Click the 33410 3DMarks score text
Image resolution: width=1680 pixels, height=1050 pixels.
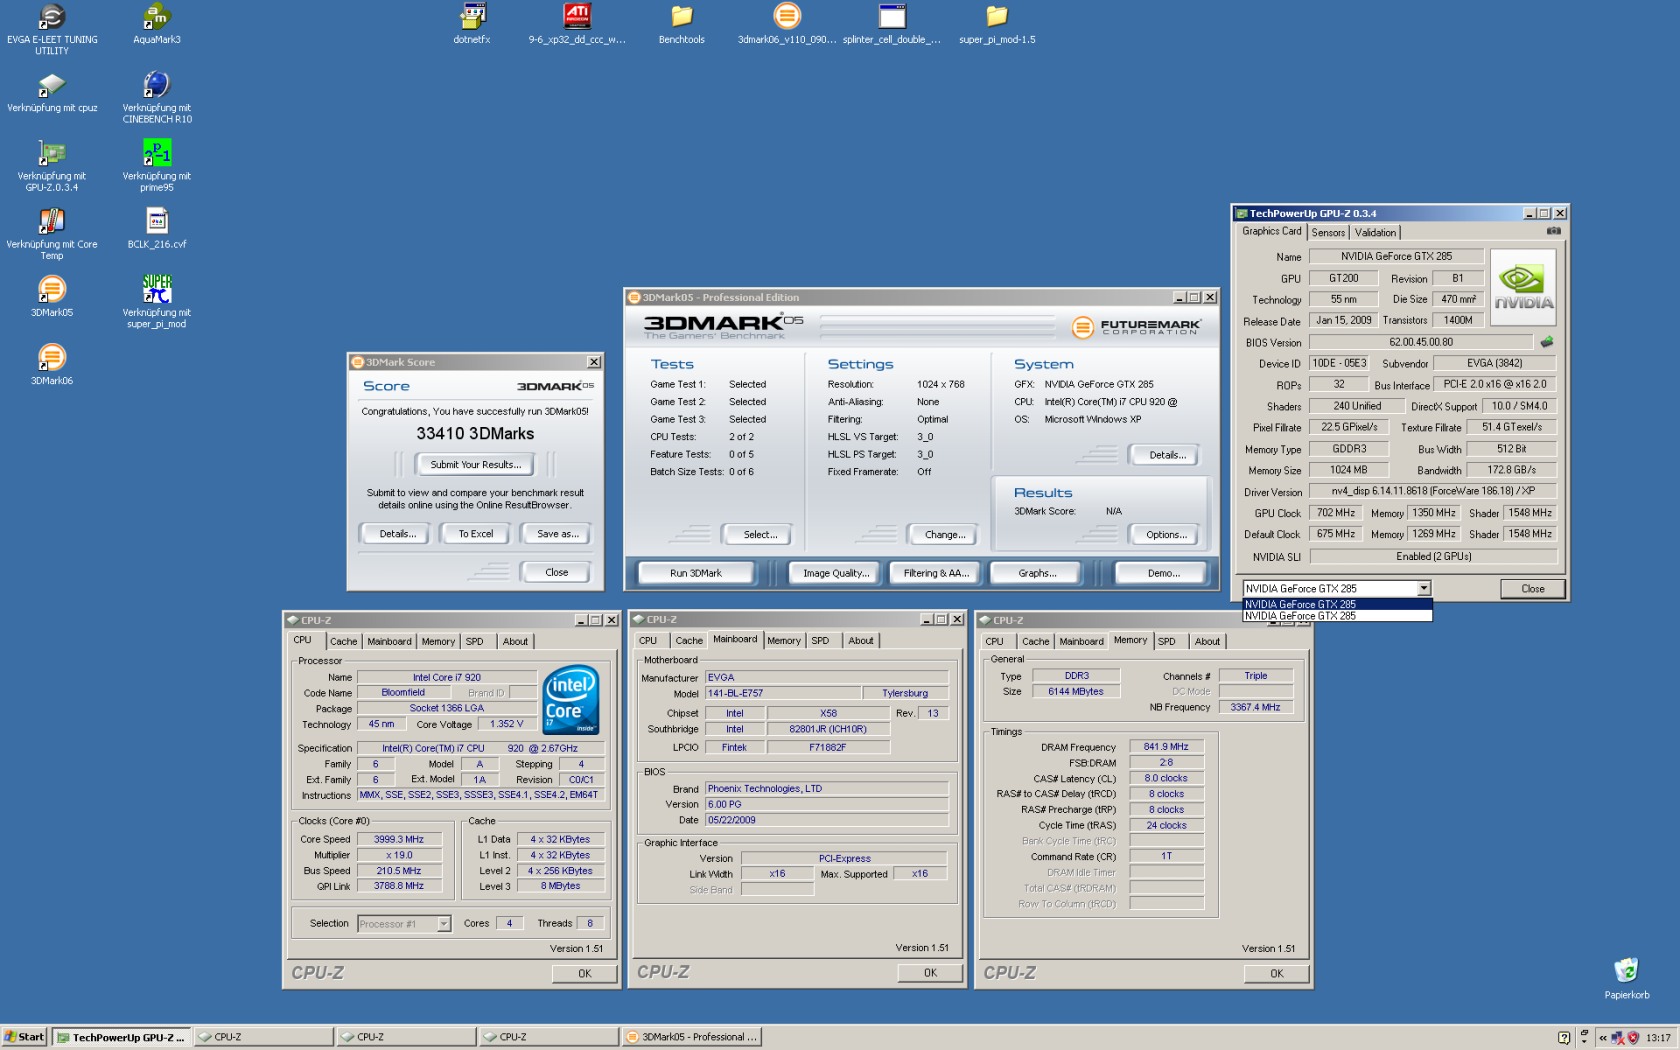click(x=475, y=434)
